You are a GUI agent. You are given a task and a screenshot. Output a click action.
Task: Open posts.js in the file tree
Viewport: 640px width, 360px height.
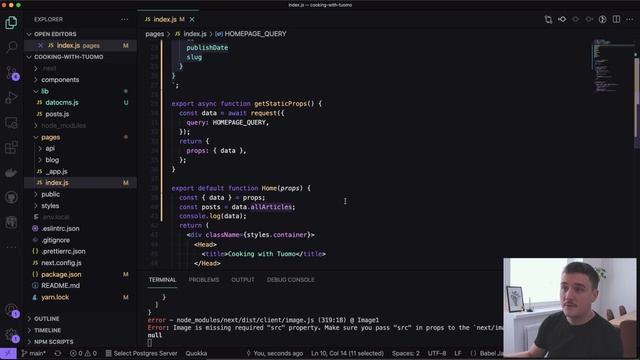[80, 114]
